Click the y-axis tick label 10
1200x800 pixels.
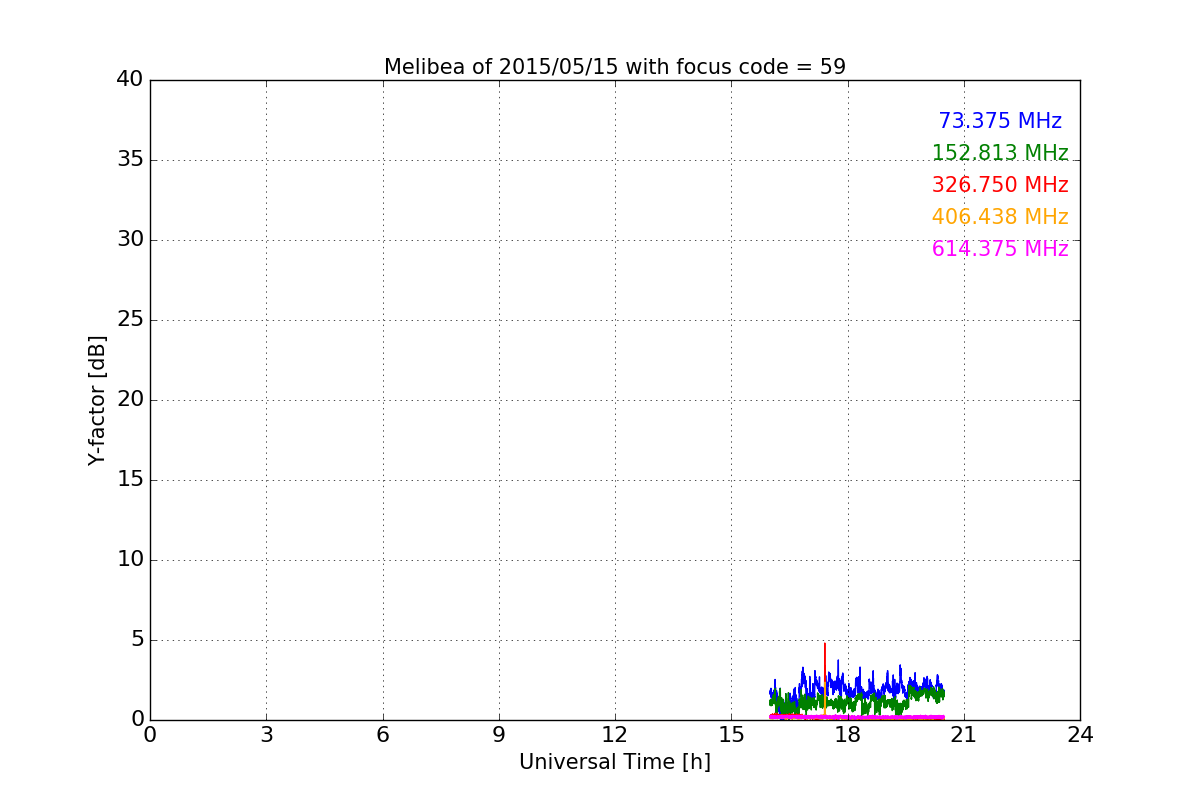point(130,559)
